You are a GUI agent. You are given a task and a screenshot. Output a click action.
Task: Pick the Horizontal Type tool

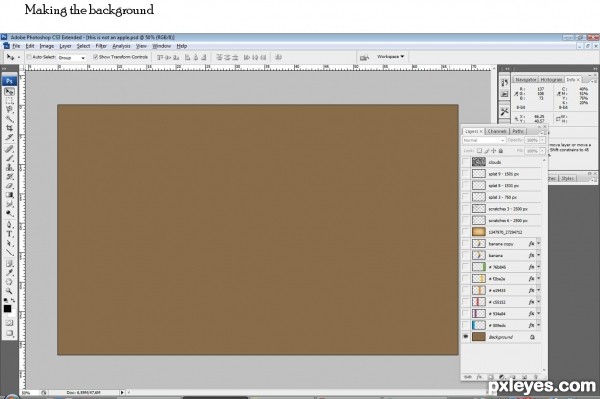coord(9,234)
